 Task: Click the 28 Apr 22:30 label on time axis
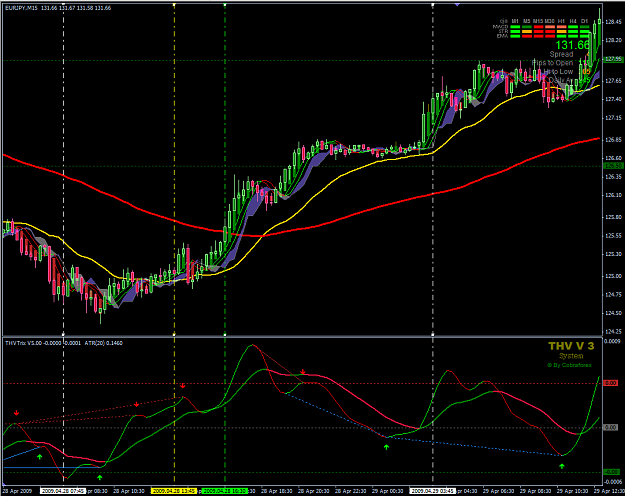pos(351,491)
